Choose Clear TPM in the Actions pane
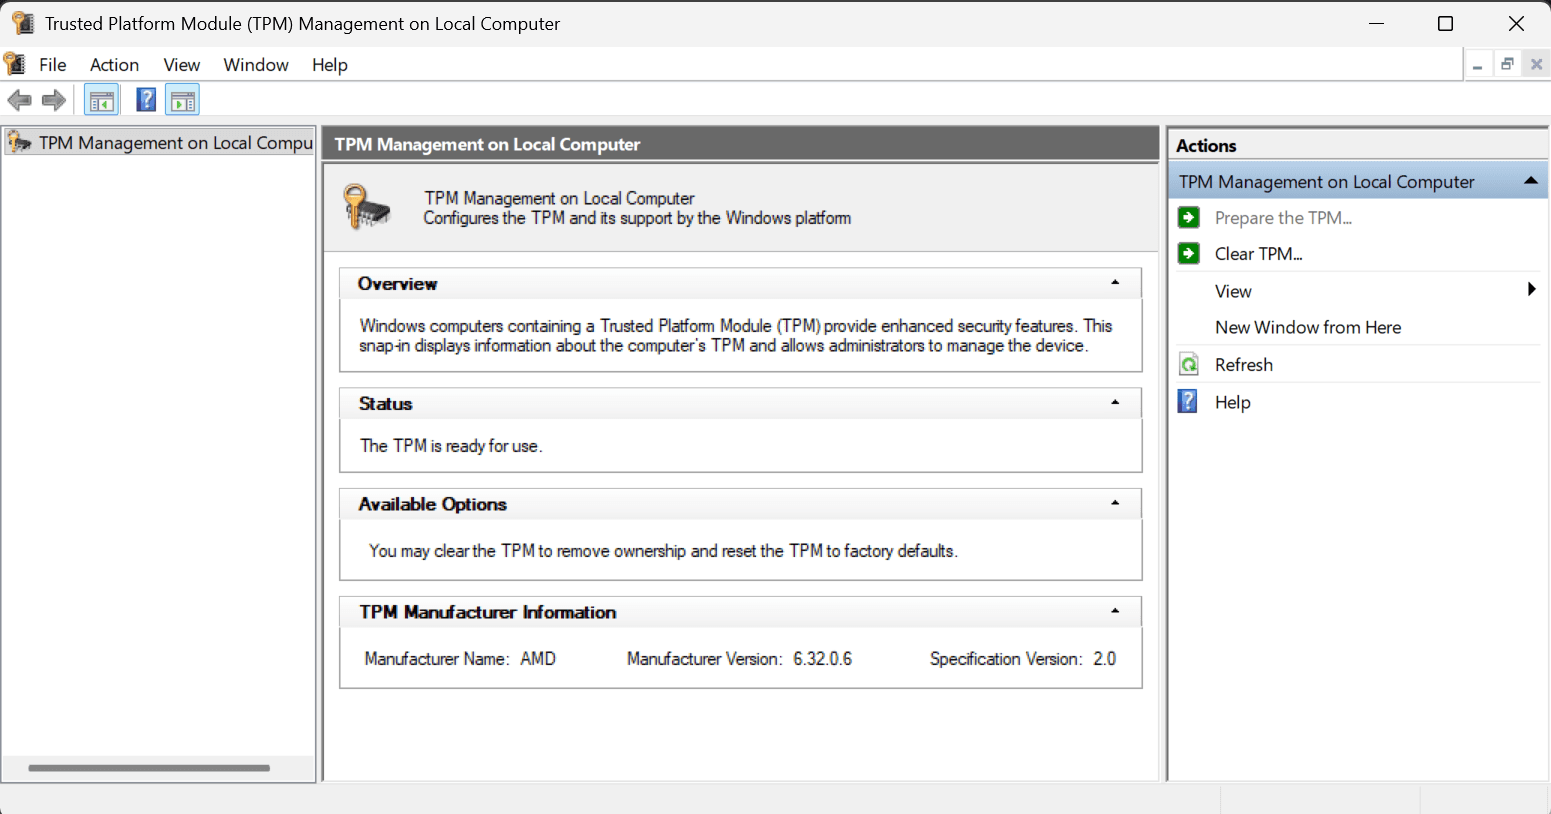The height and width of the screenshot is (814, 1551). coord(1259,254)
